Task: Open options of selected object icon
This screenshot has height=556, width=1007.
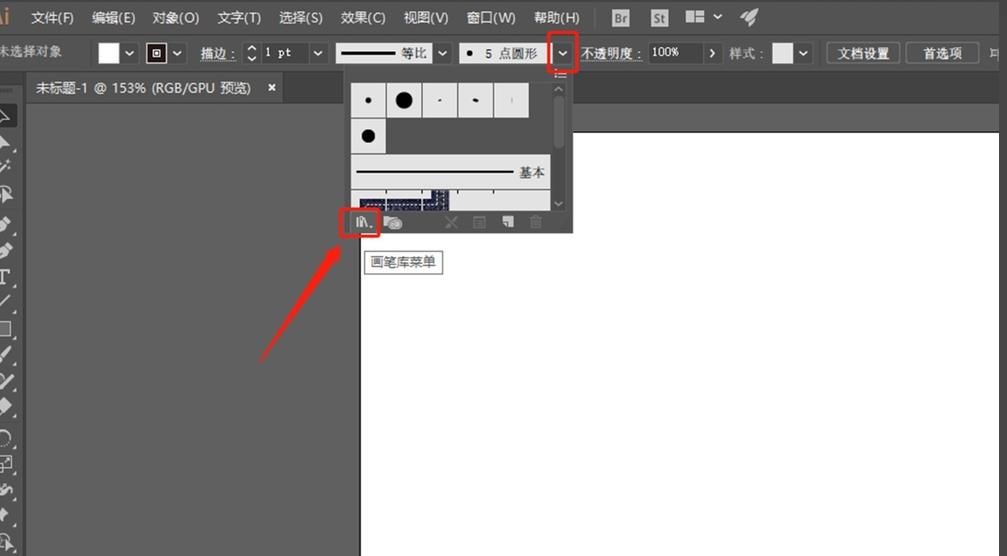Action: [479, 223]
